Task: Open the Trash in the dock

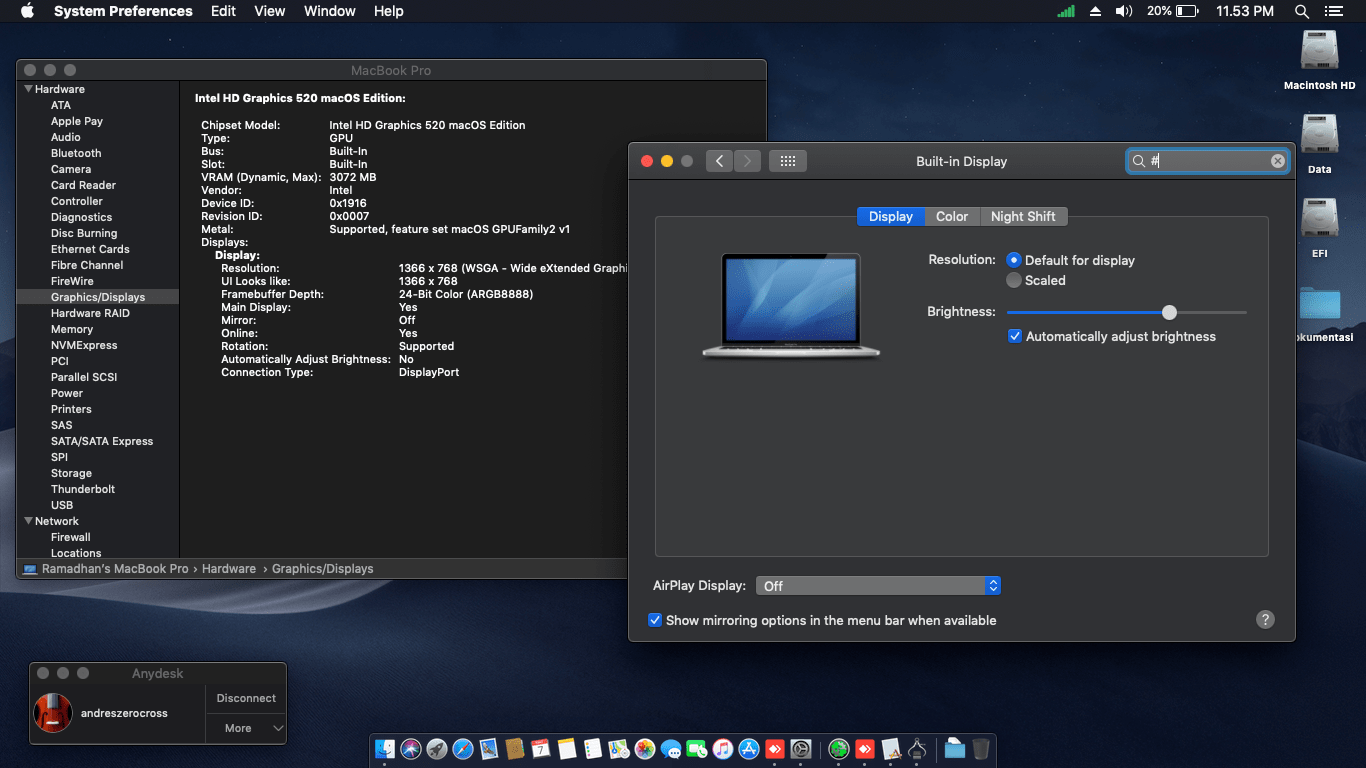Action: click(980, 749)
